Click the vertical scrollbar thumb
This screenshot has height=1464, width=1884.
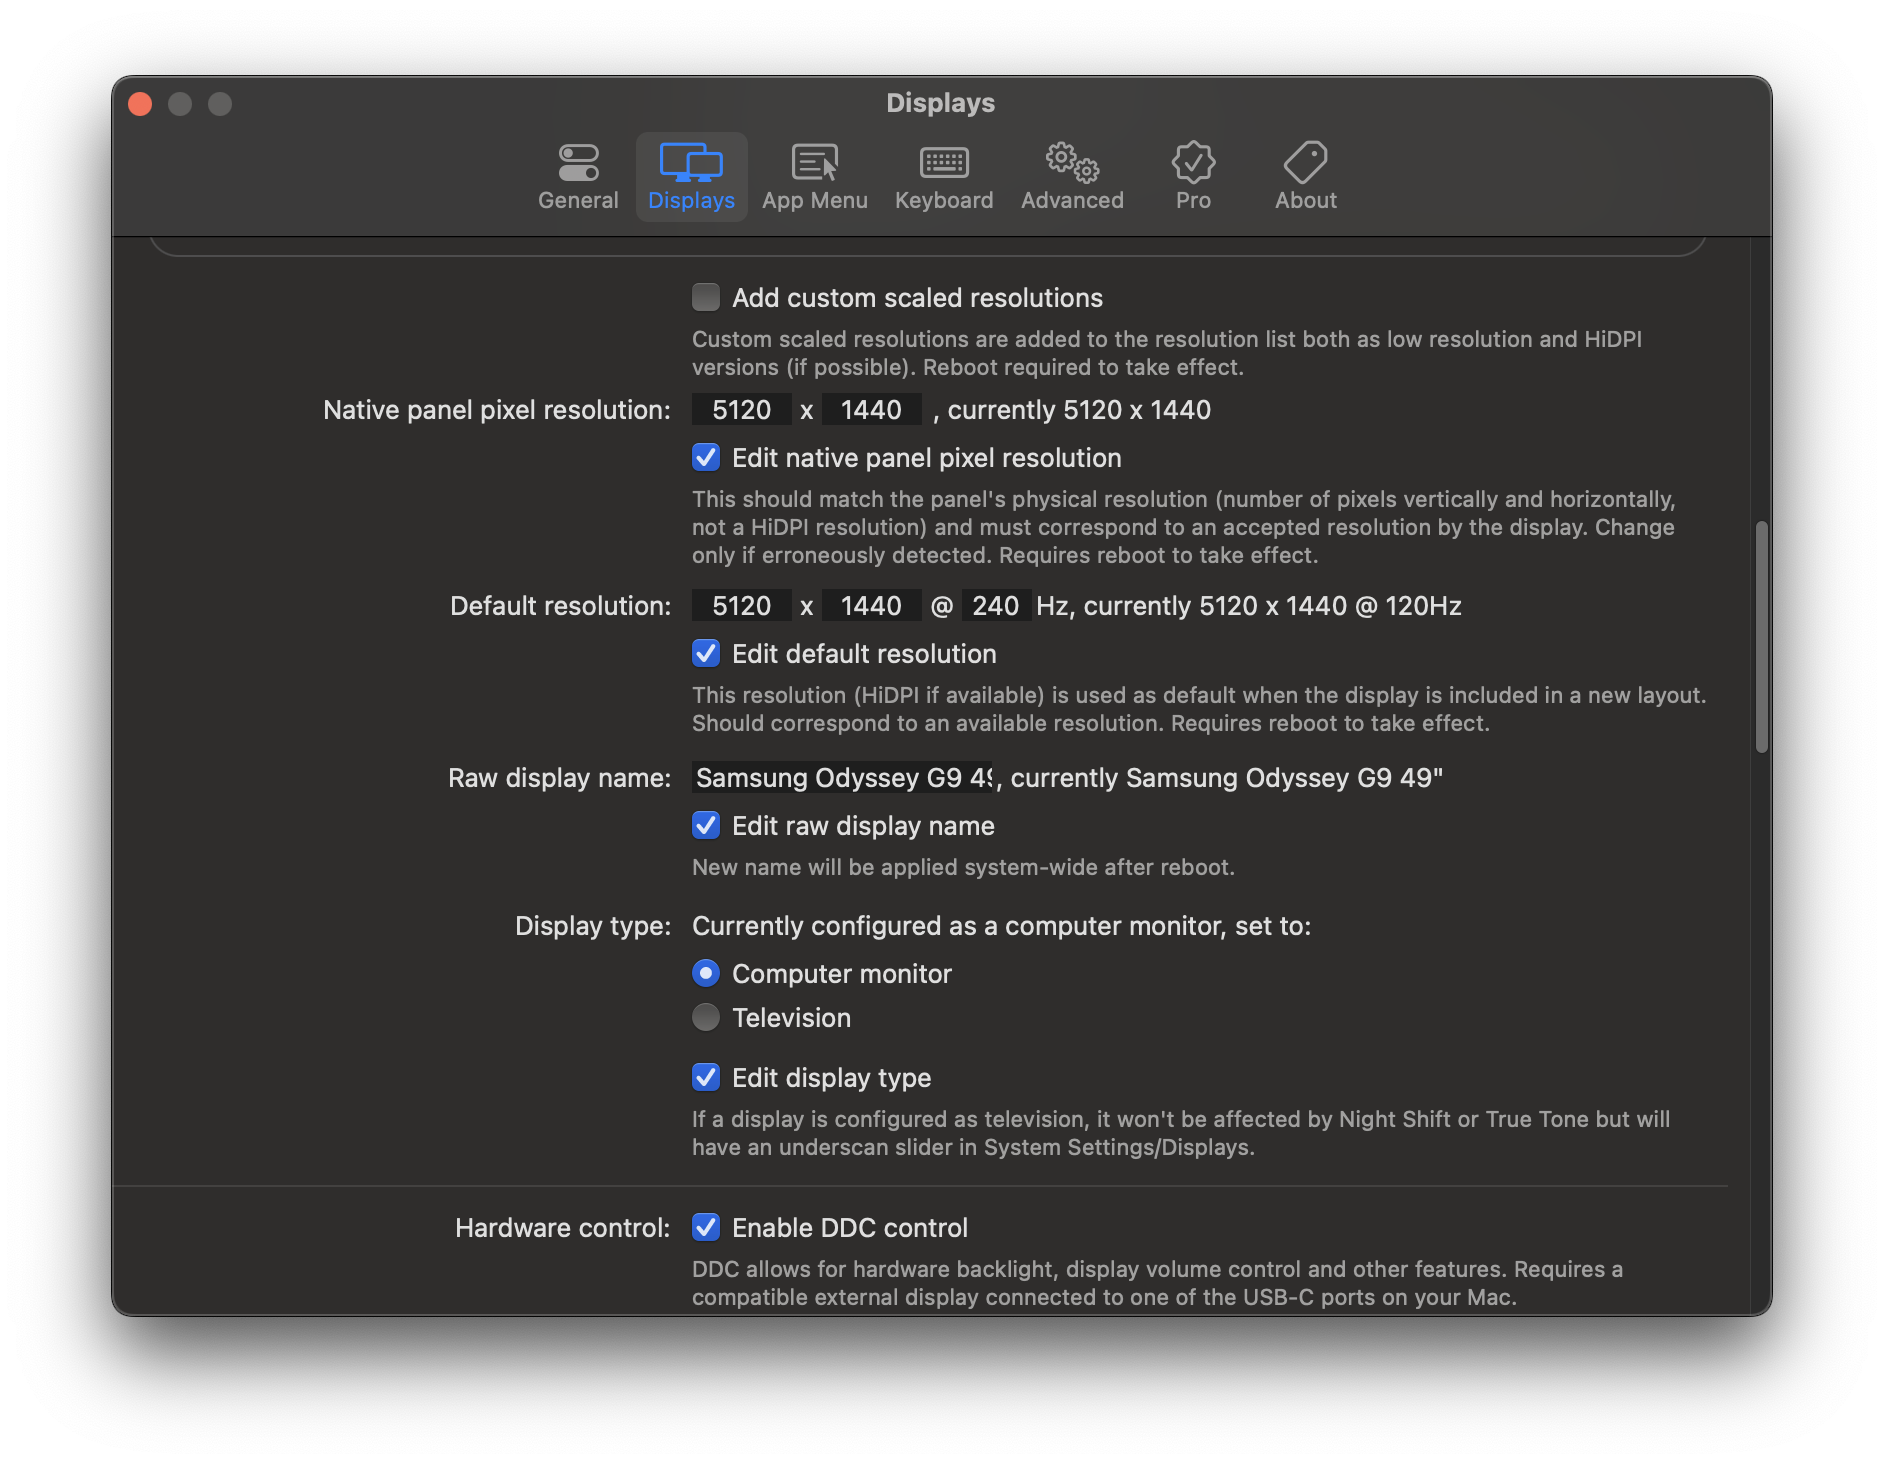(x=1761, y=637)
